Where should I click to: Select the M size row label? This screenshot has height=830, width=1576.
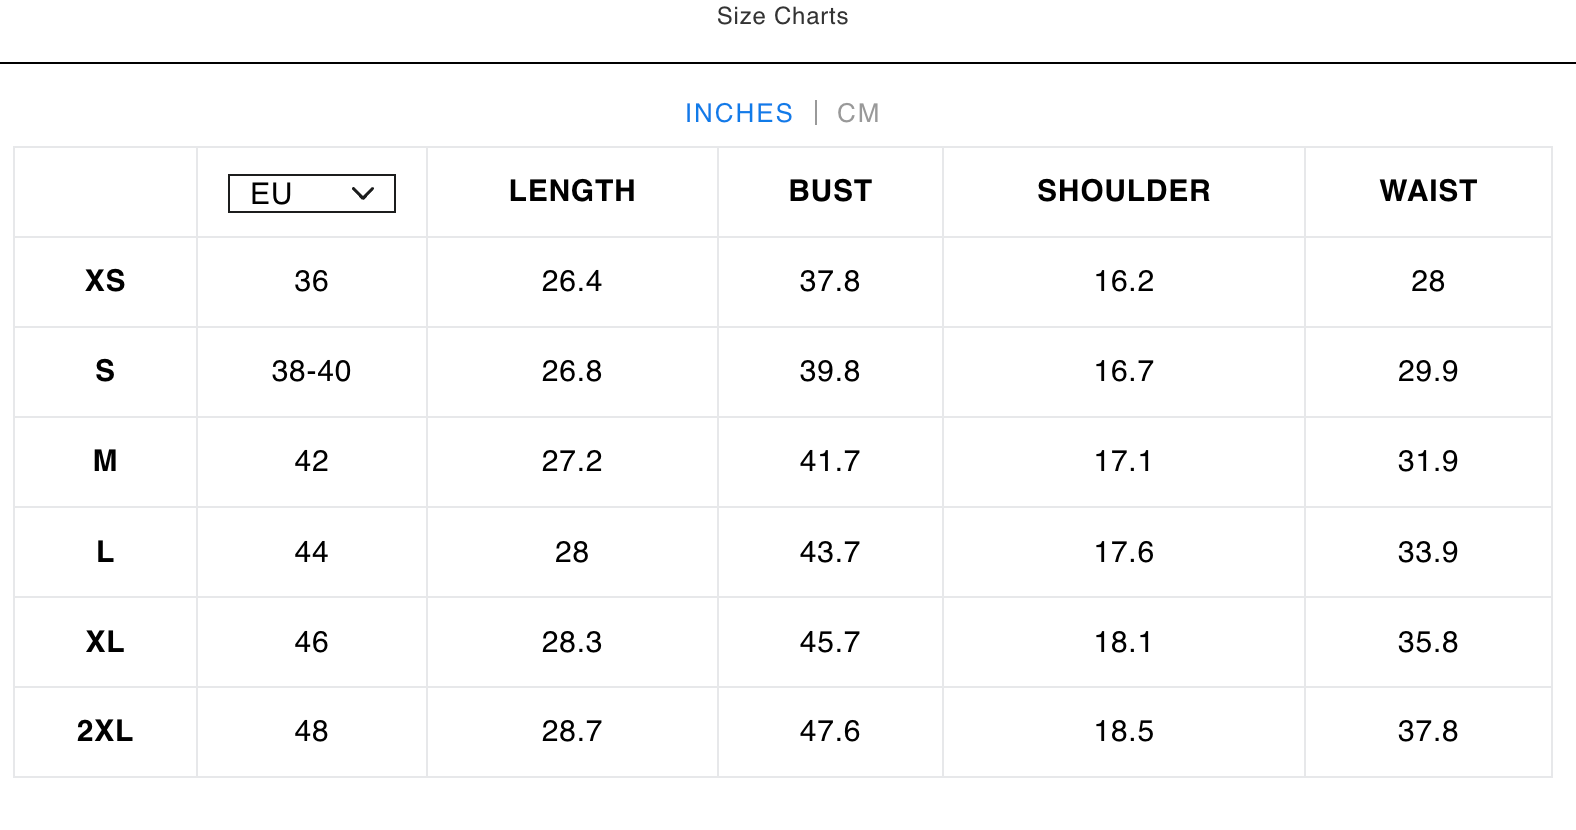coord(105,461)
